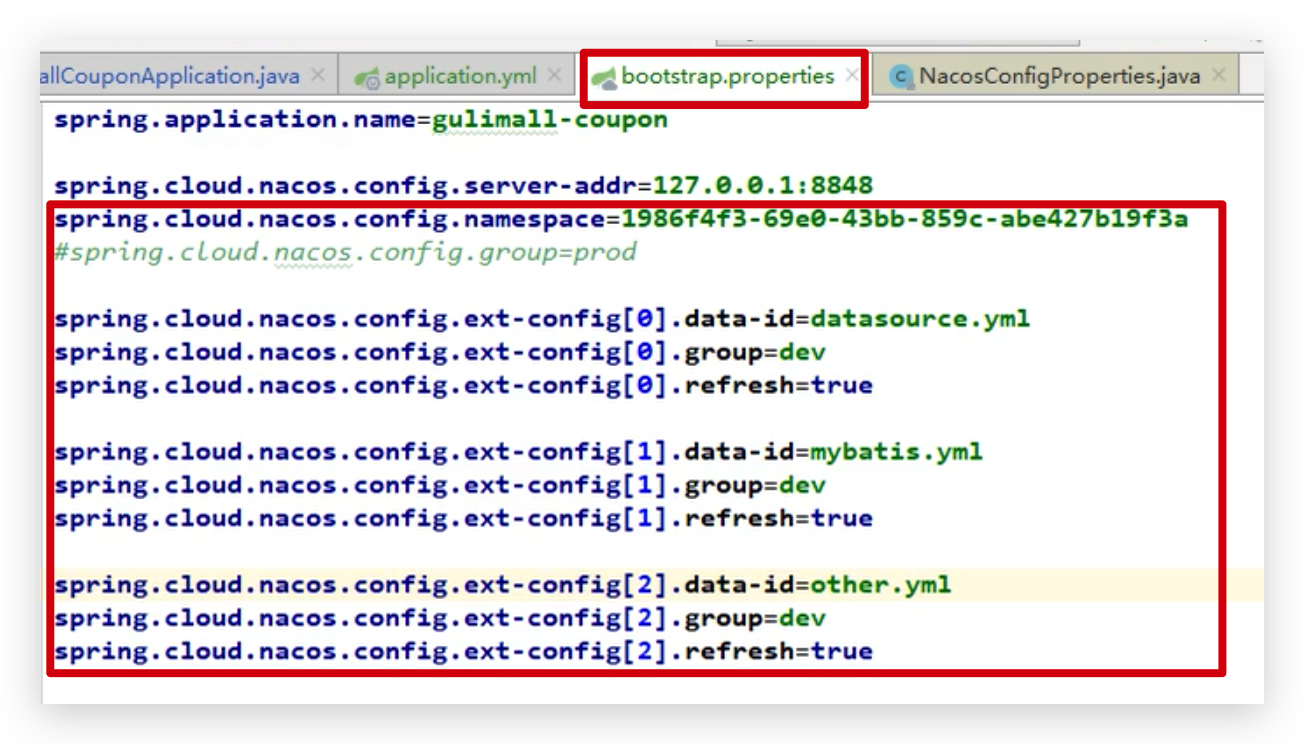Click the spring.application.name key
Image resolution: width=1304 pixels, height=744 pixels.
coord(237,120)
